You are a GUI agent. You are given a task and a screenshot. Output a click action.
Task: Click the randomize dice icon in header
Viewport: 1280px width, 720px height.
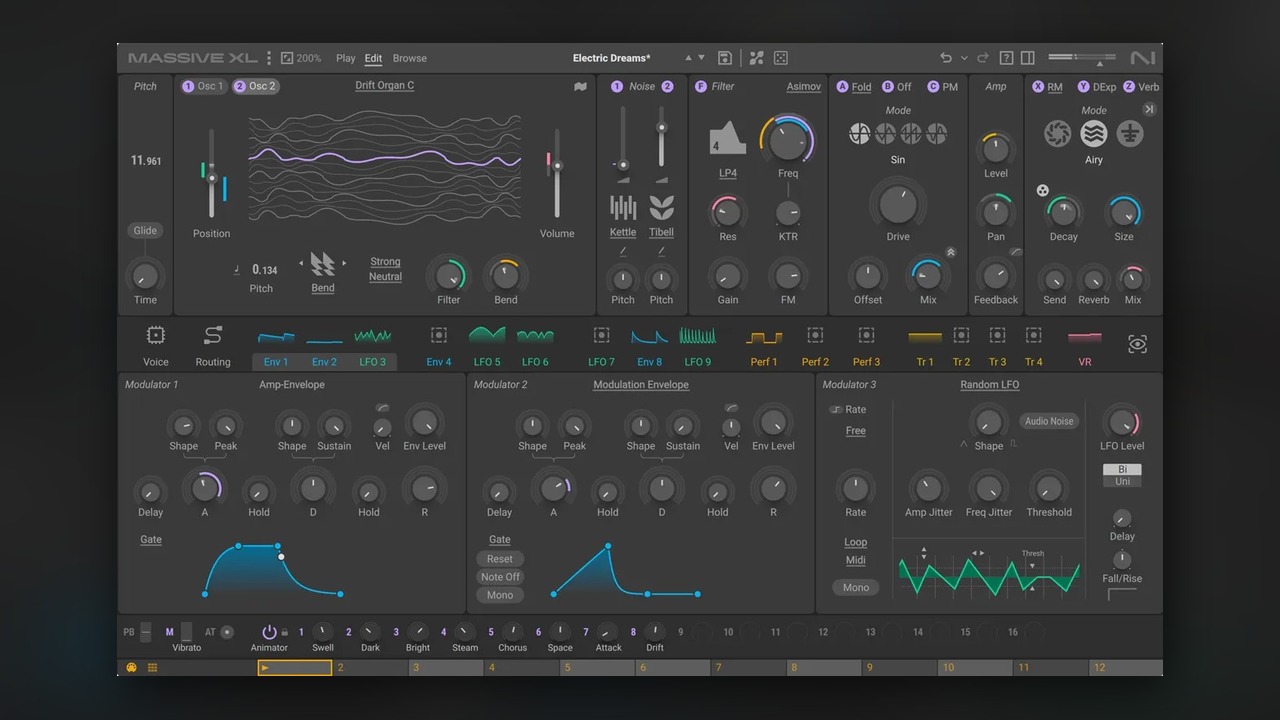click(781, 58)
